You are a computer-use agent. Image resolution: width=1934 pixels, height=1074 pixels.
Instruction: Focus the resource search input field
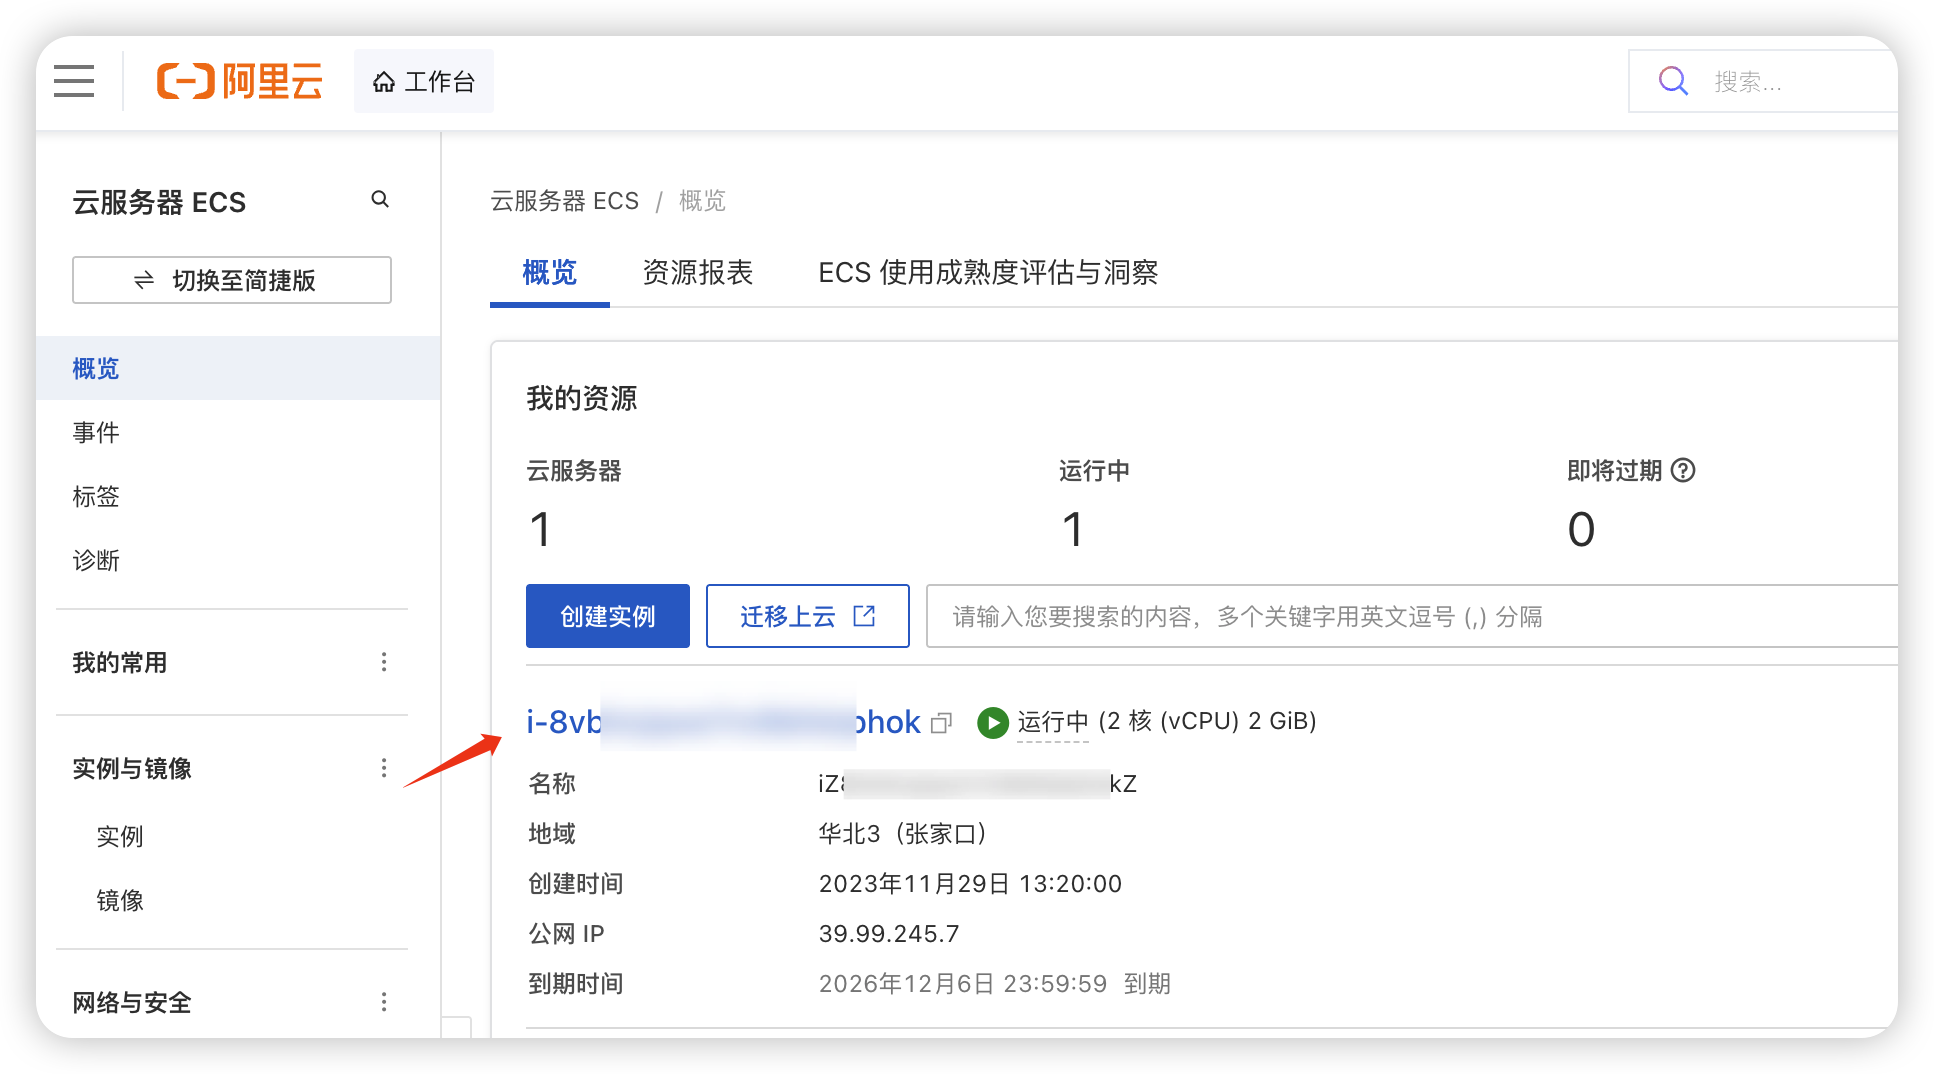pos(1411,616)
